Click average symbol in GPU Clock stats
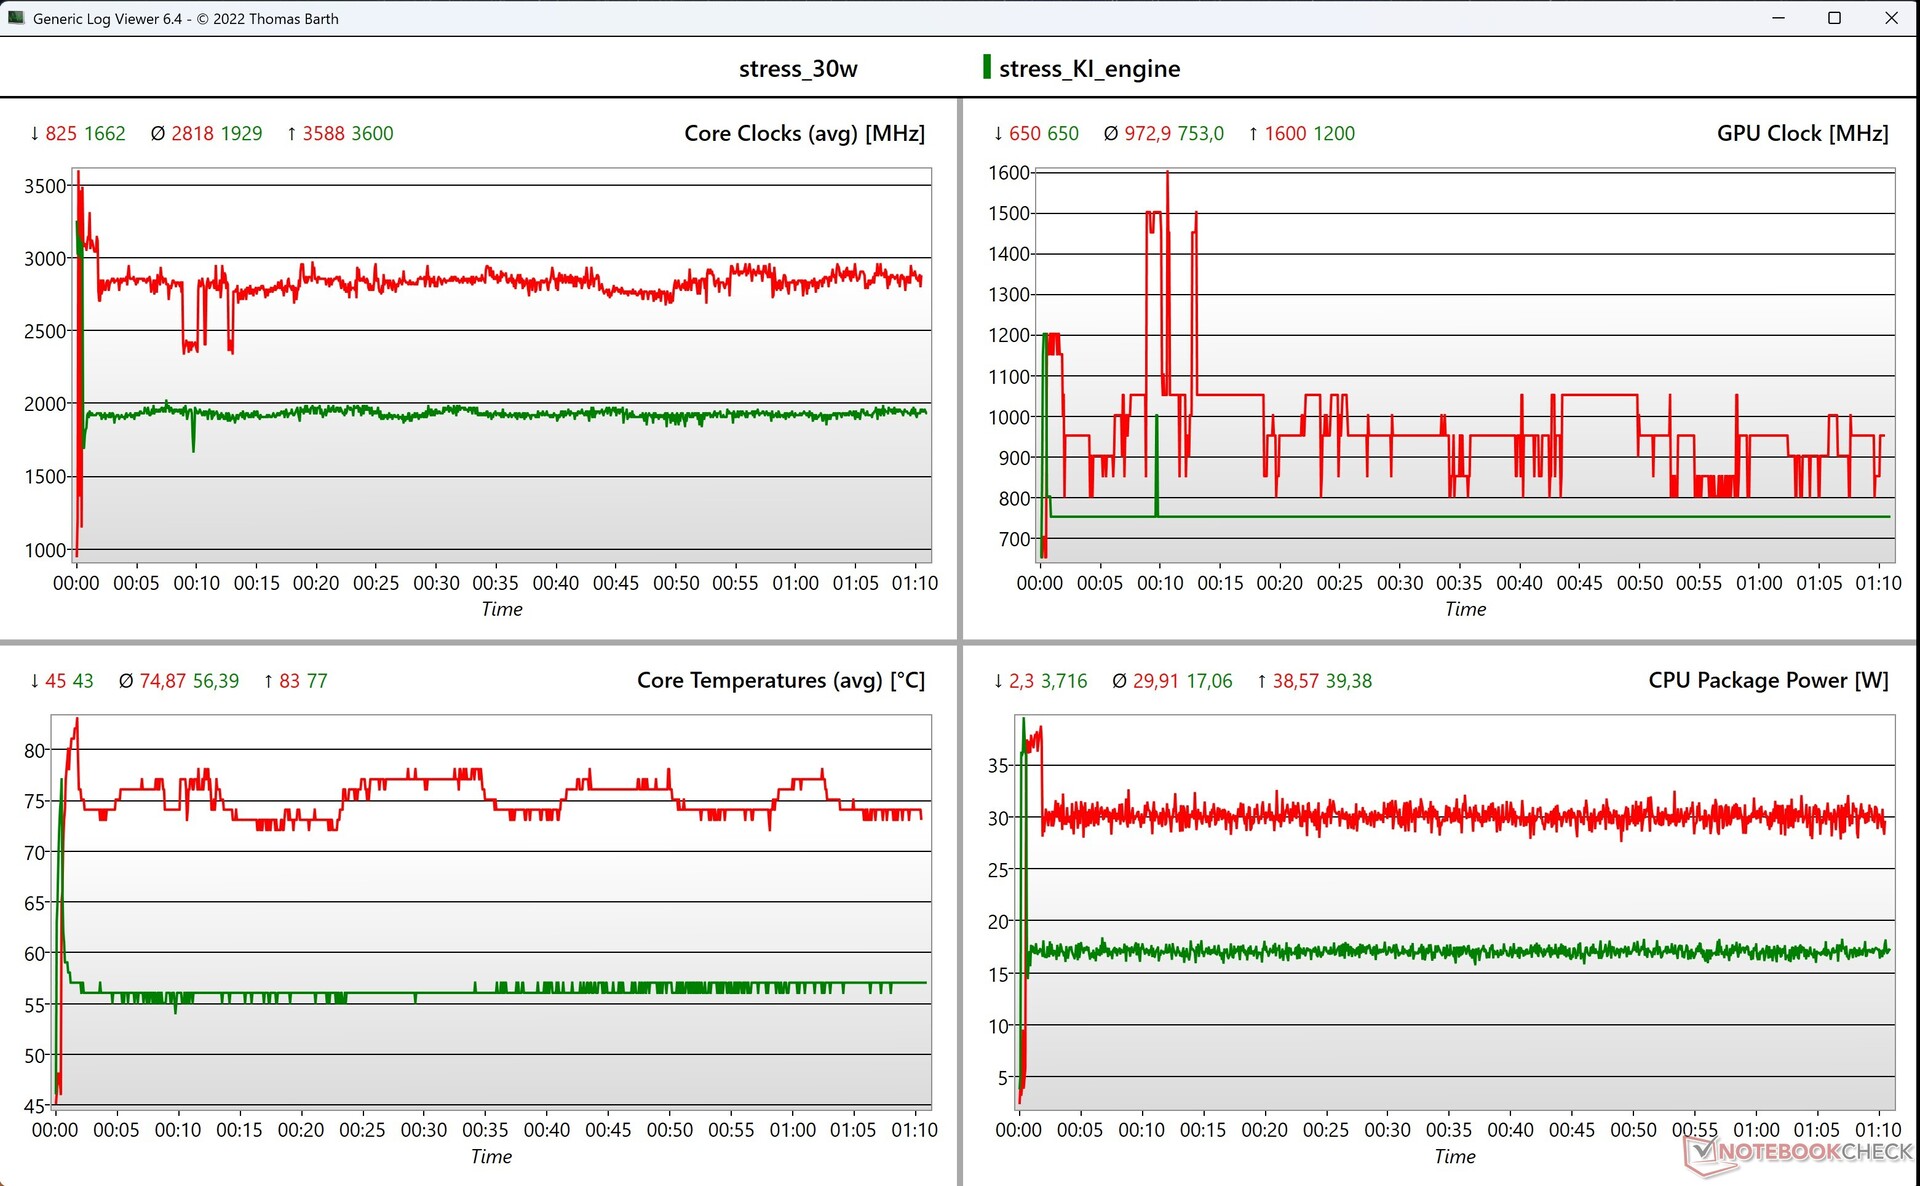Image resolution: width=1920 pixels, height=1186 pixels. click(x=1111, y=133)
